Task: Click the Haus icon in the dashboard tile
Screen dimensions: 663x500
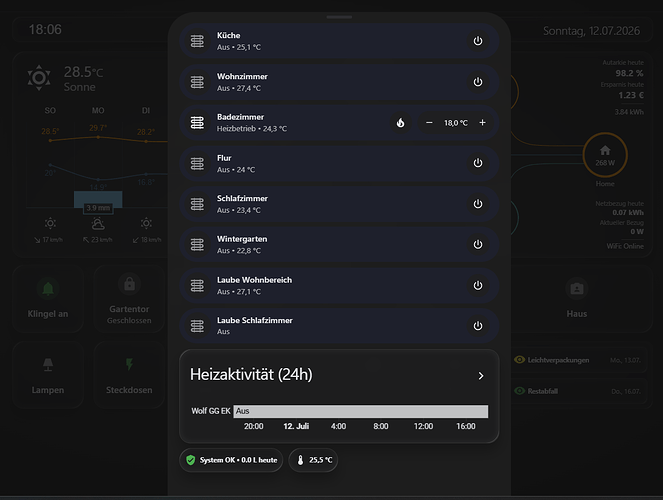Action: (577, 289)
